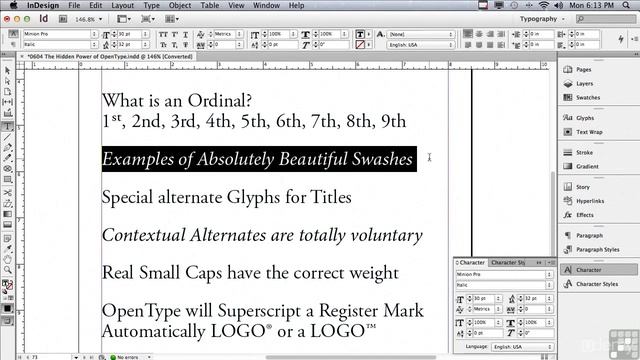Viewport: 640px width, 360px height.
Task: Open the Type menu
Action: (x=151, y=5)
